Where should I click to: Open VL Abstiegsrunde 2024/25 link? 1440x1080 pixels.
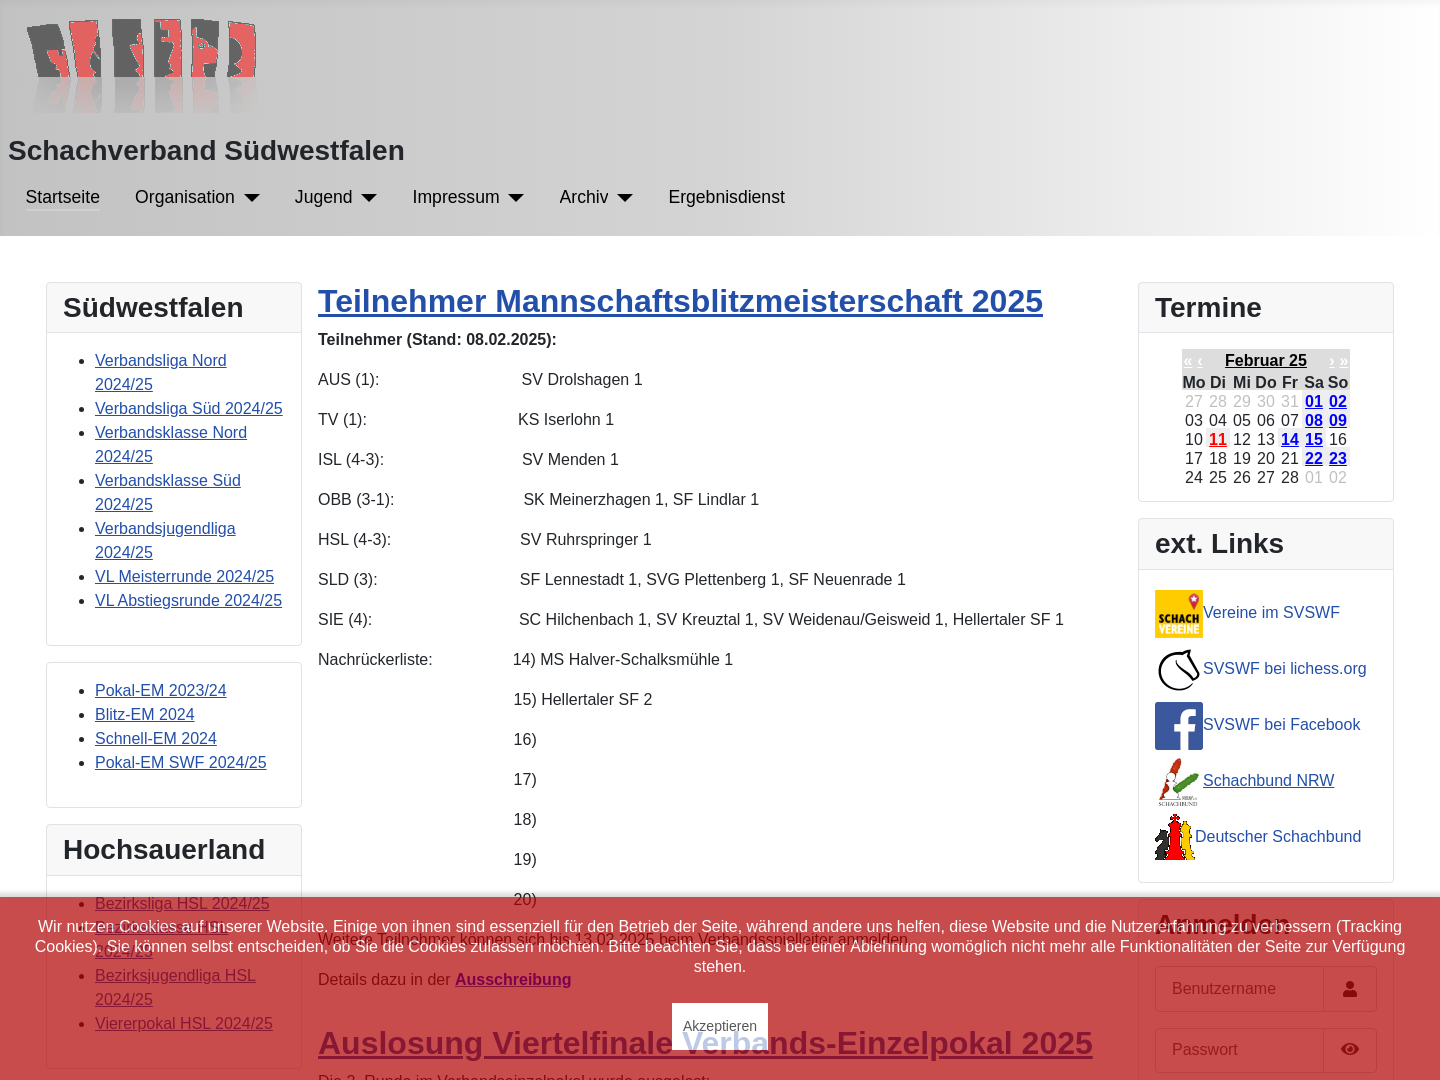pyautogui.click(x=188, y=600)
